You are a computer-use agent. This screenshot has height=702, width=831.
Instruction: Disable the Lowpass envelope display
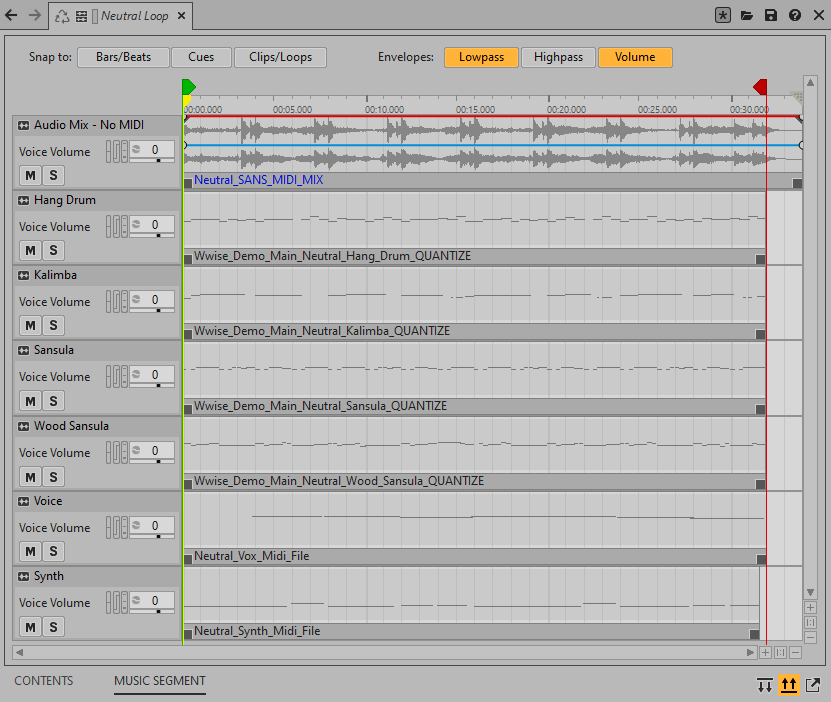click(x=481, y=58)
